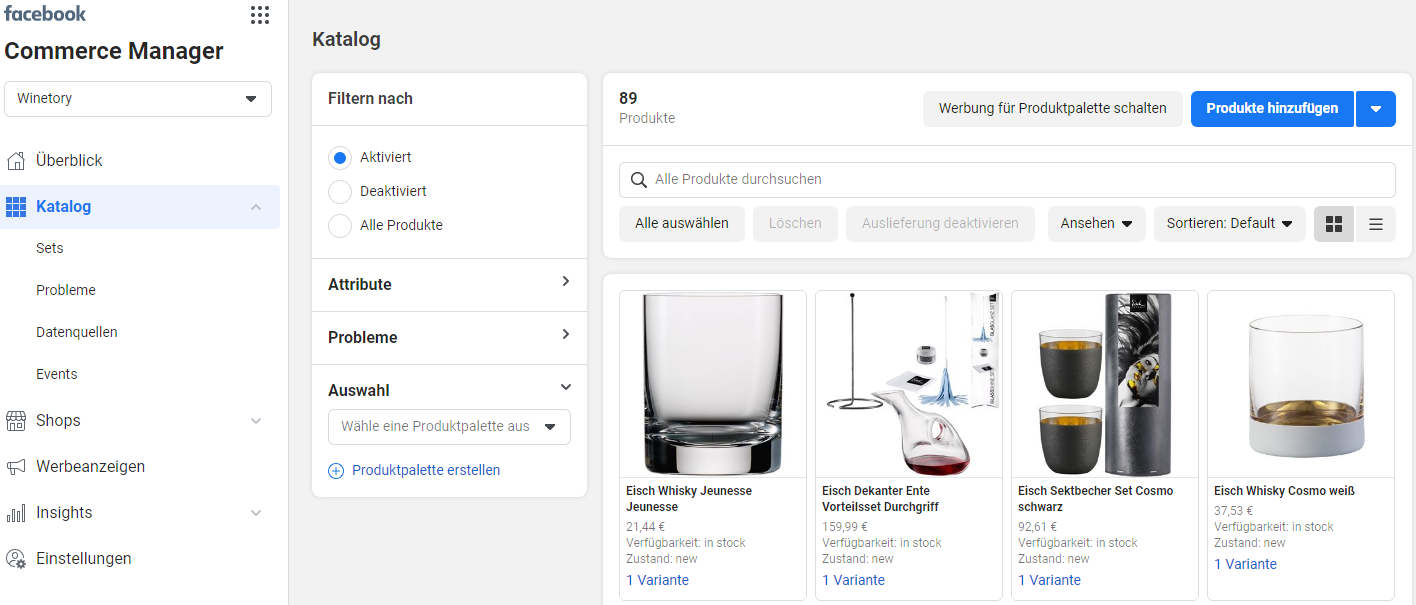Switch to list view layout
Viewport: 1416px width, 605px height.
pyautogui.click(x=1375, y=224)
